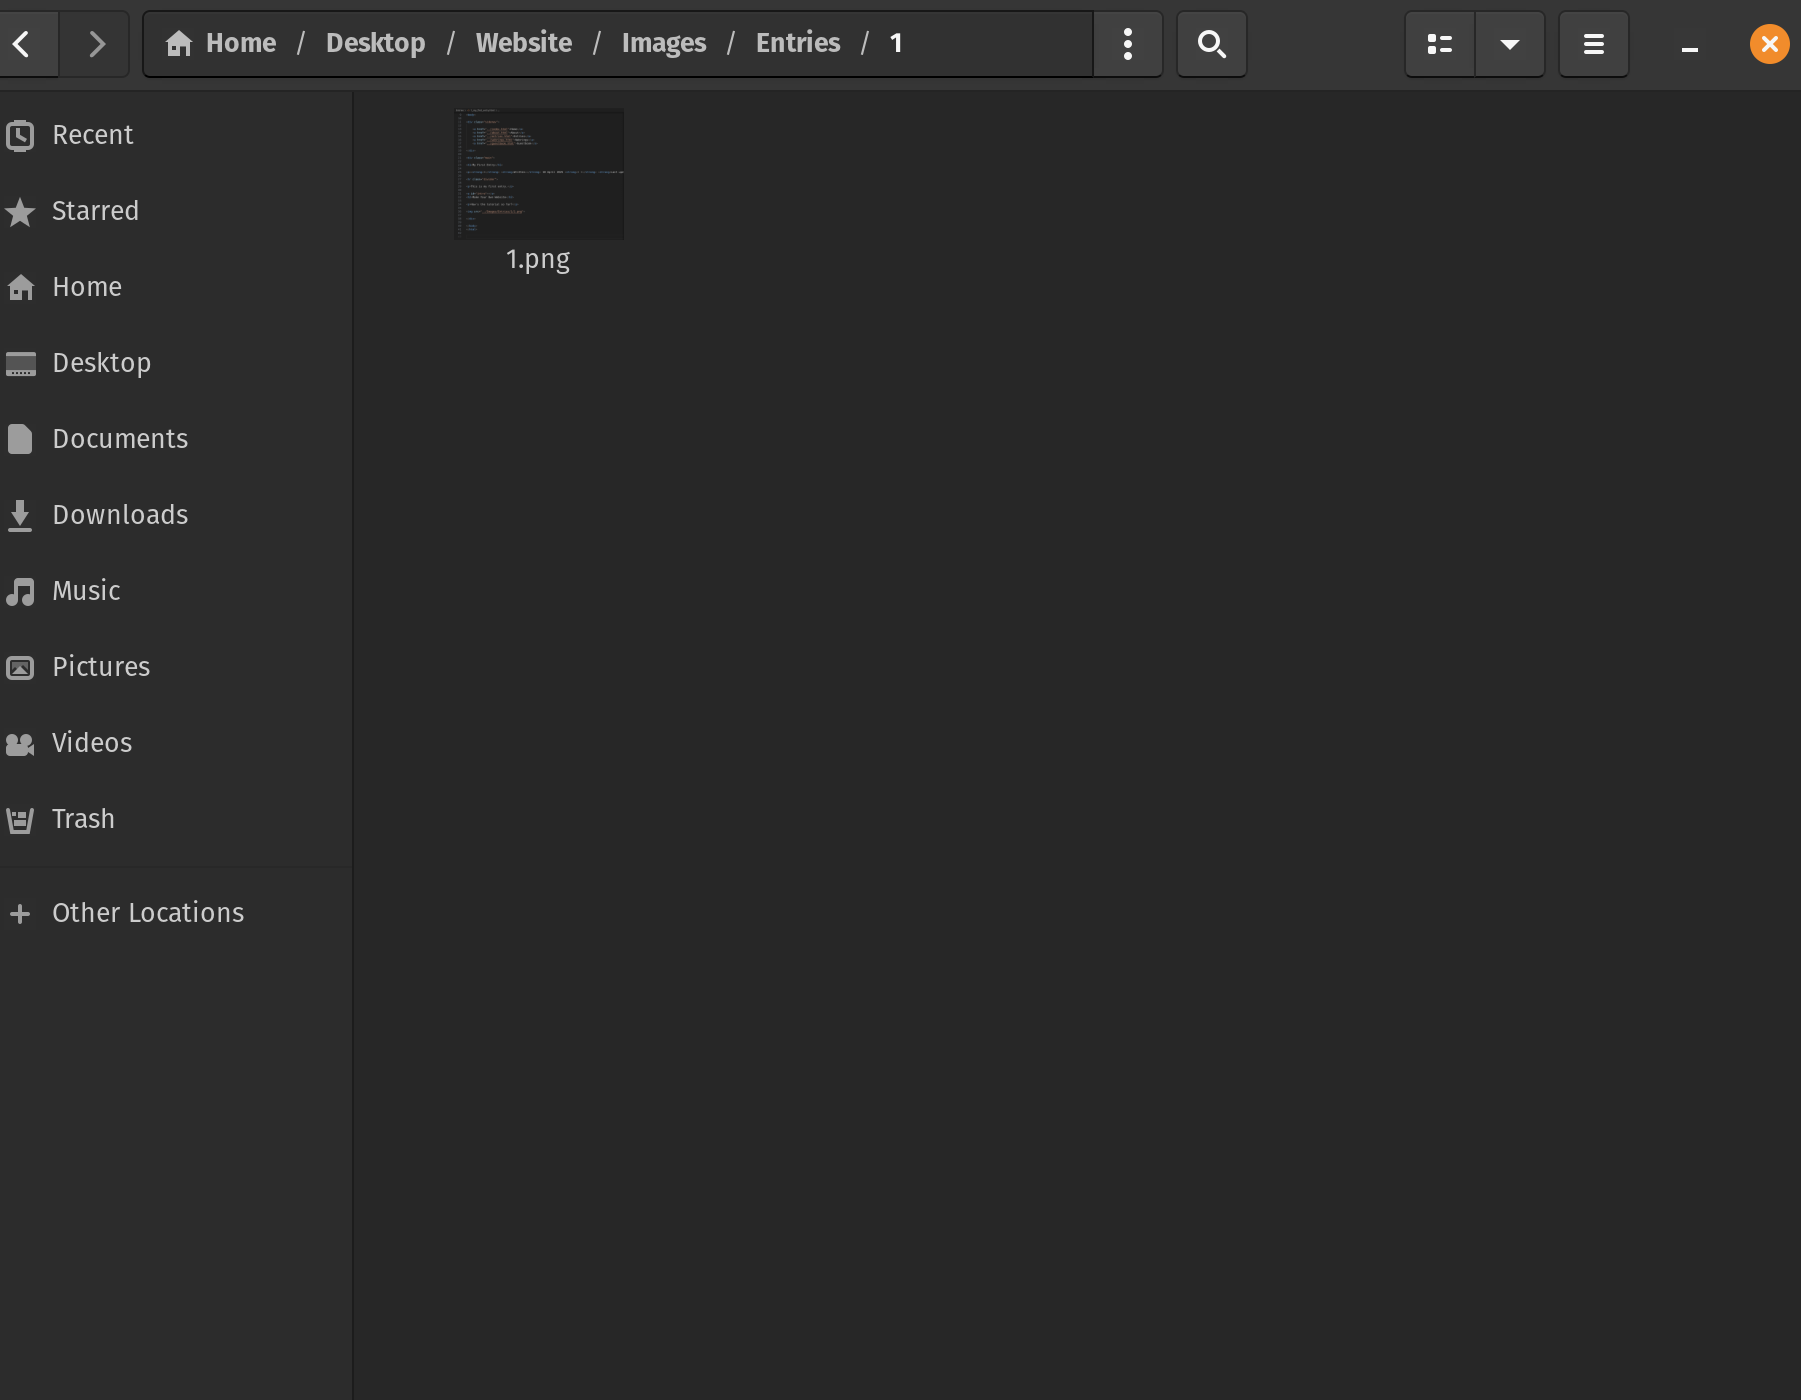Open the three-dot path options menu
This screenshot has height=1400, width=1801.
click(1128, 44)
